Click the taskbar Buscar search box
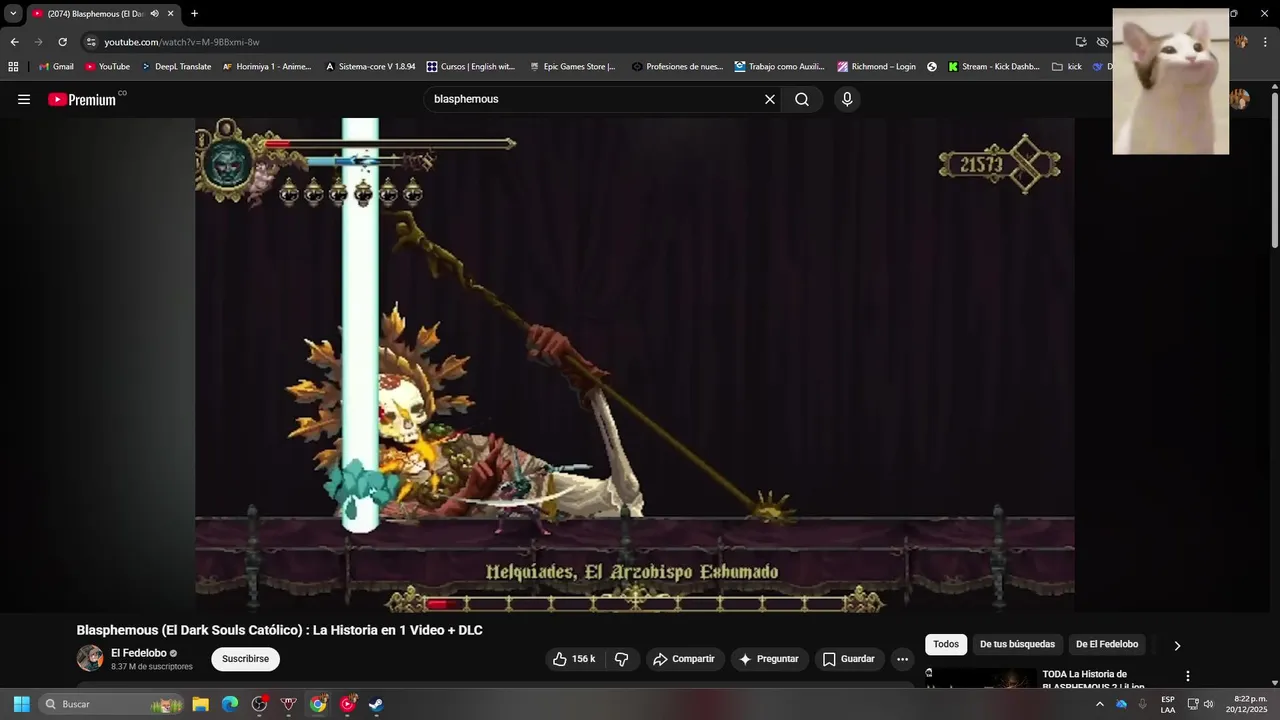The height and width of the screenshot is (720, 1280). [112, 704]
